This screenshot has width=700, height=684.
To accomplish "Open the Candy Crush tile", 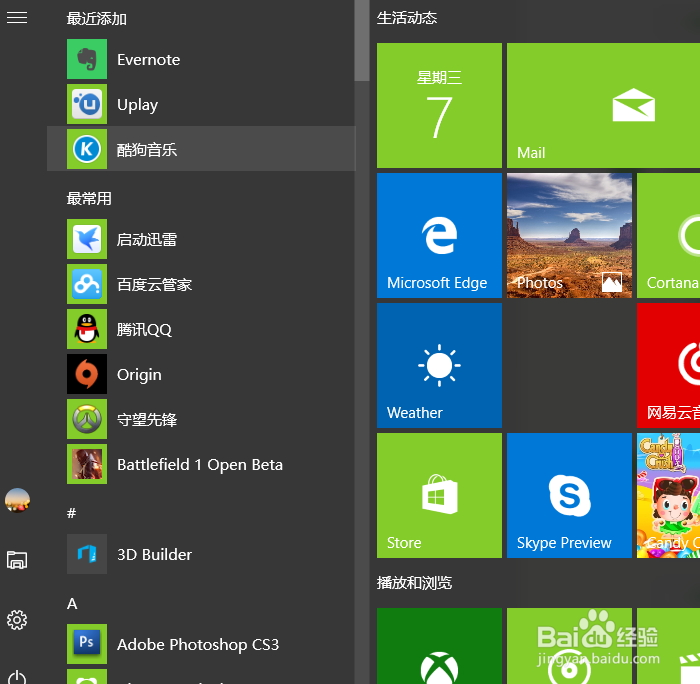I will pos(668,495).
